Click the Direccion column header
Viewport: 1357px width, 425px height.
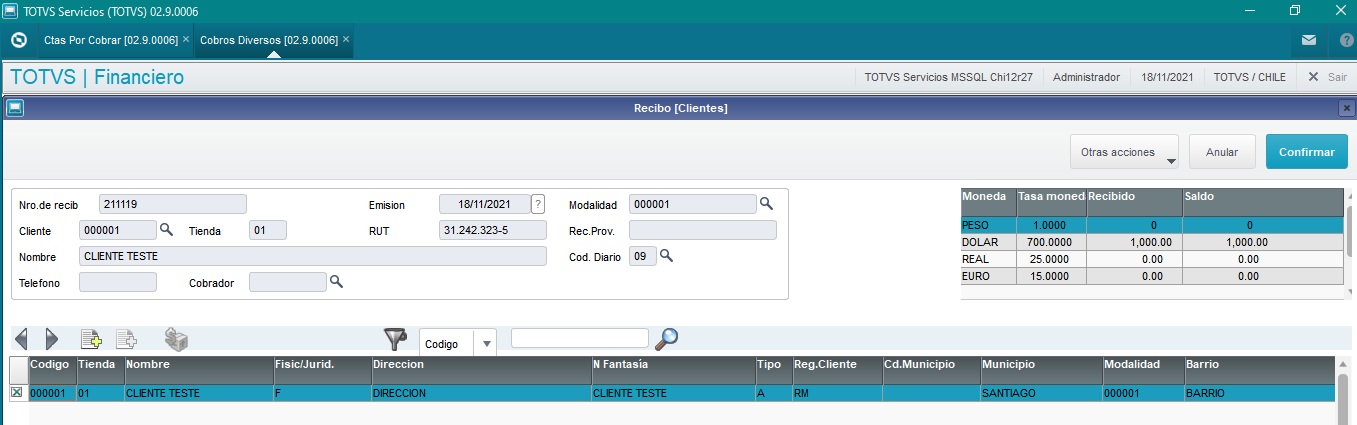click(480, 369)
